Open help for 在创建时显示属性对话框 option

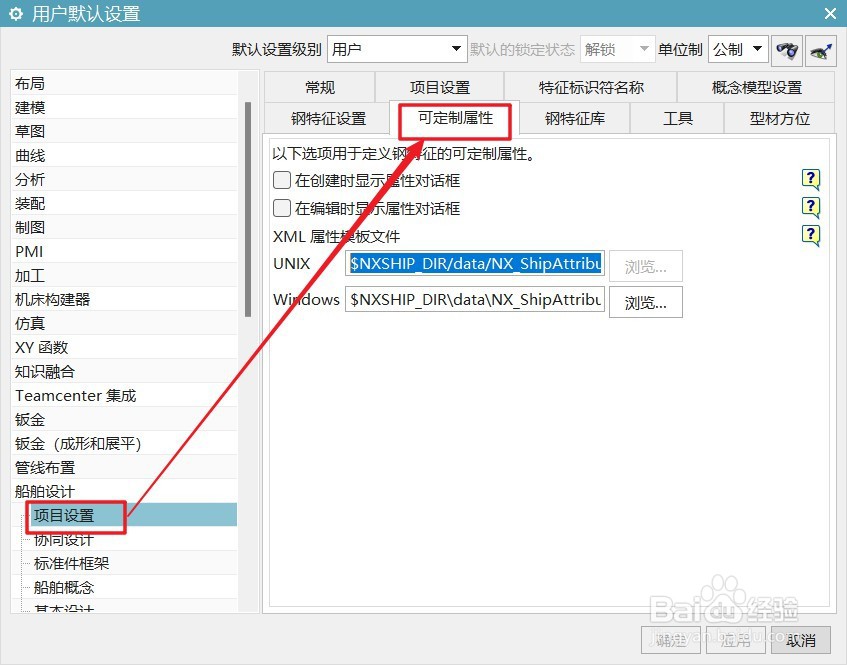coord(809,180)
